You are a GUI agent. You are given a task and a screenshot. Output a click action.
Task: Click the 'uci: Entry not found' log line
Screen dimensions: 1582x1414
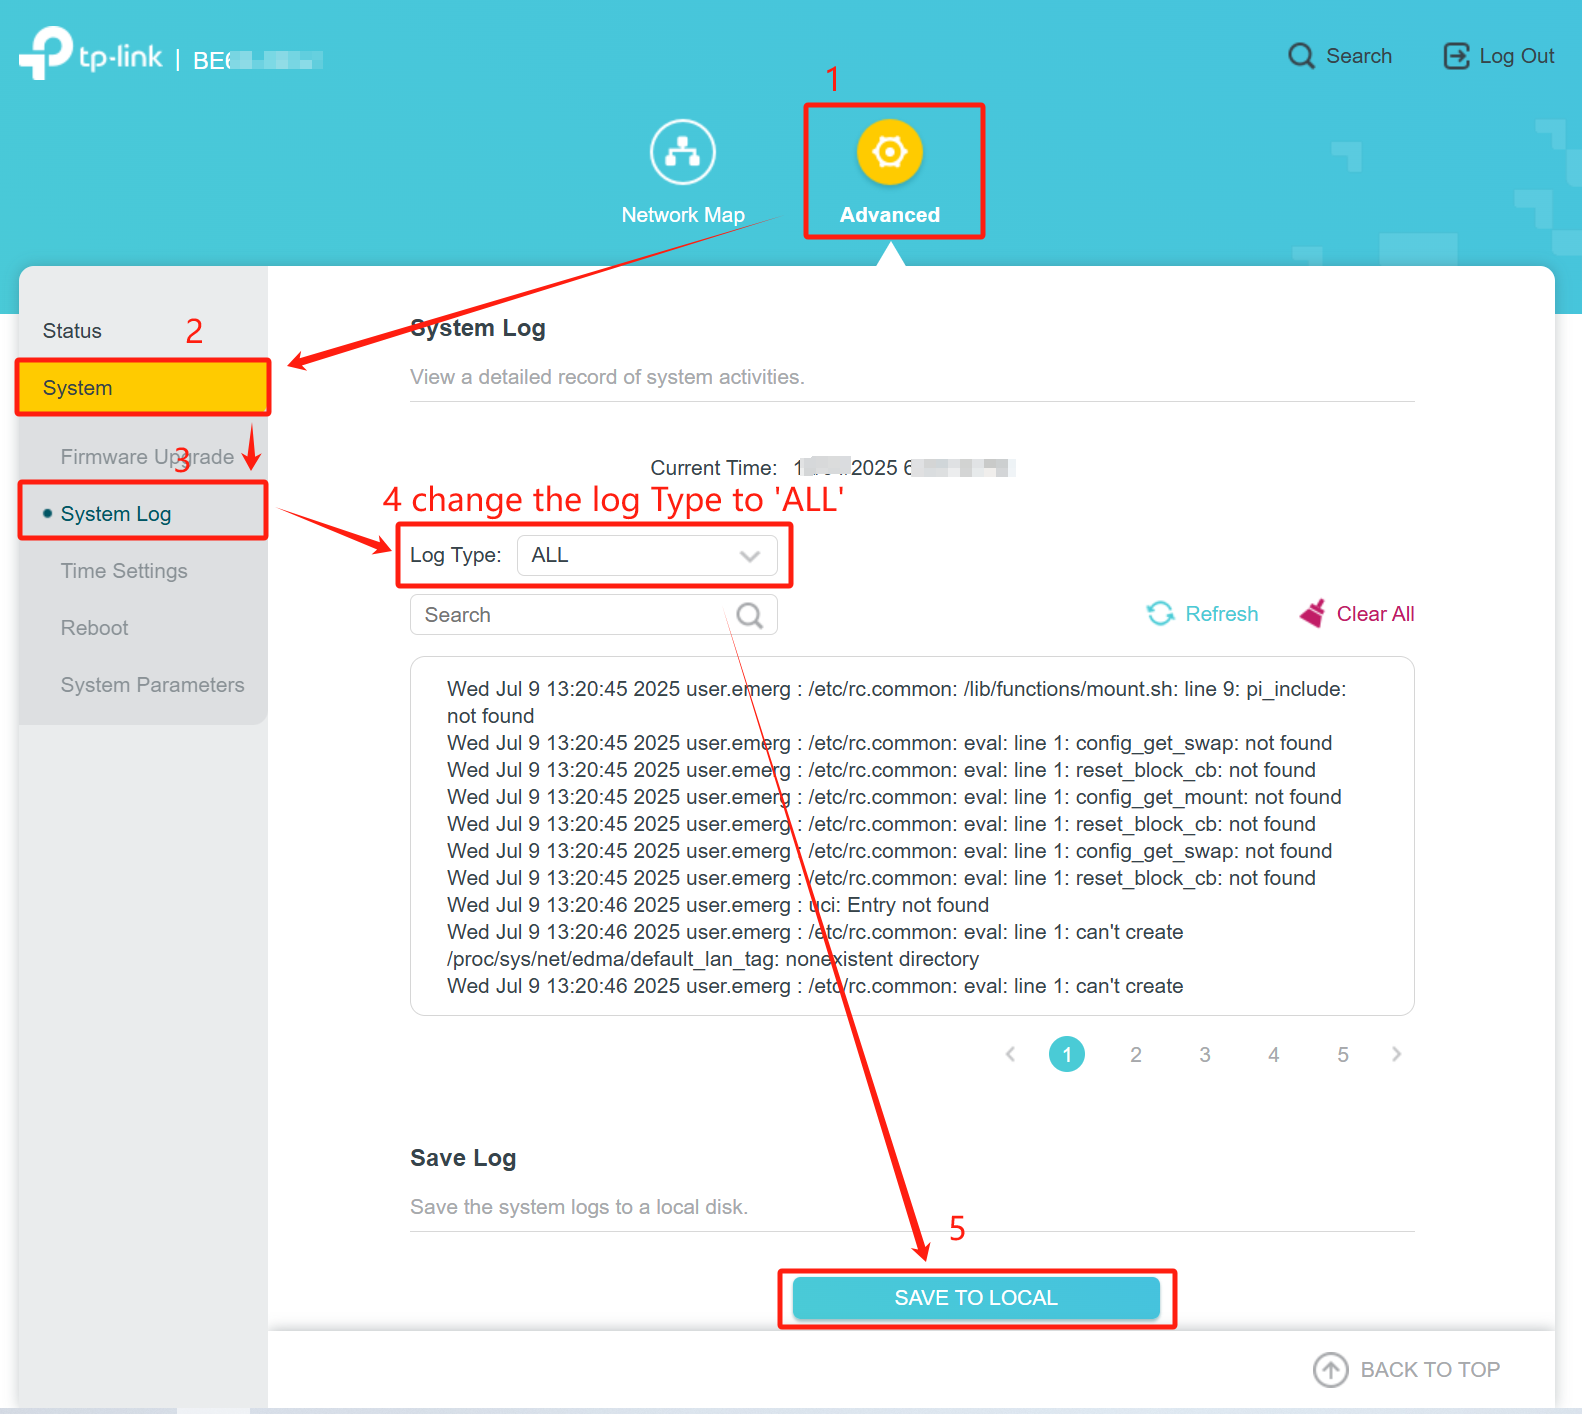click(718, 905)
